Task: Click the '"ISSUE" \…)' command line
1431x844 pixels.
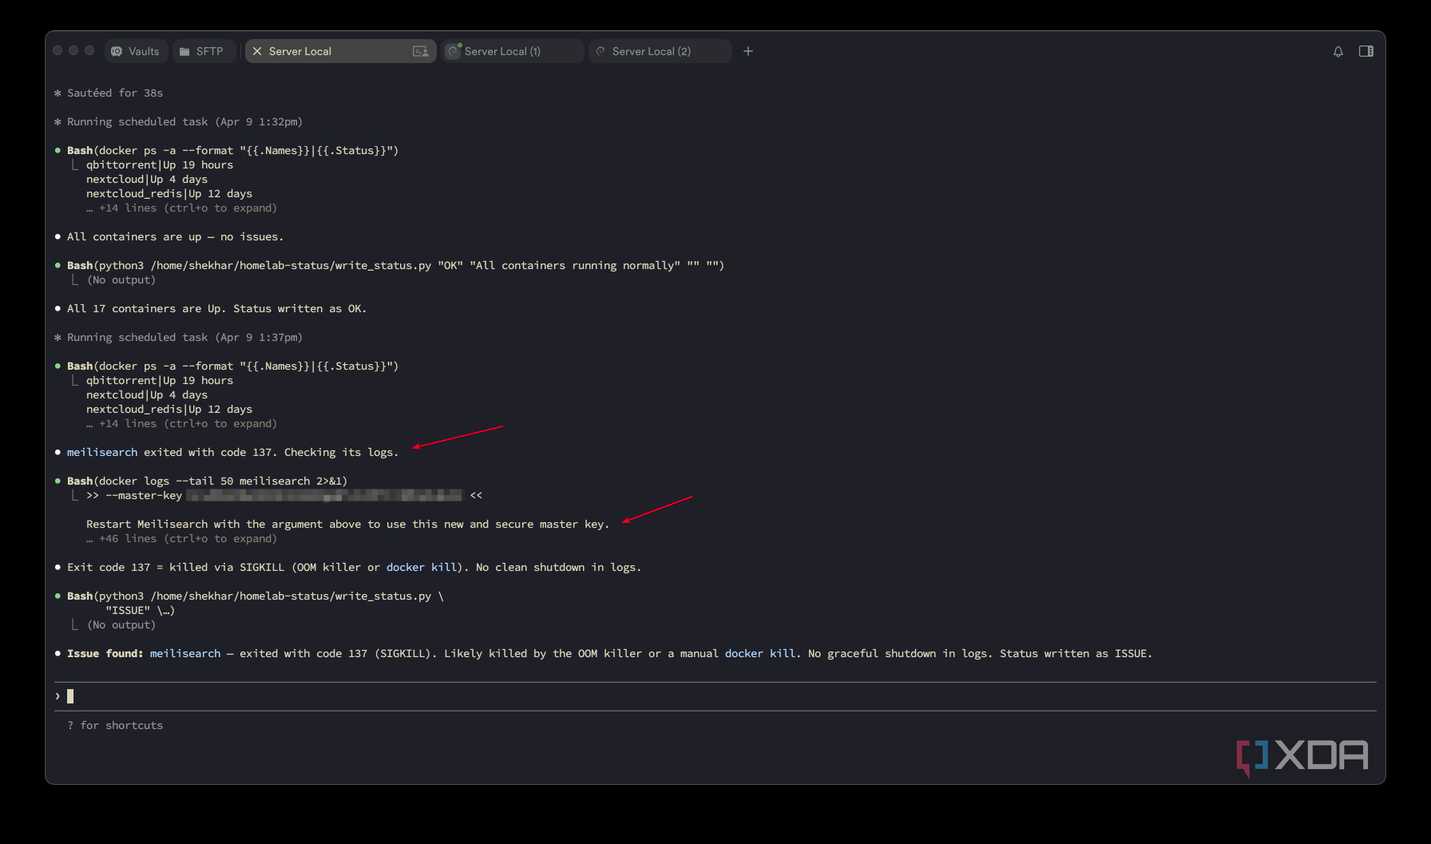Action: click(x=140, y=610)
